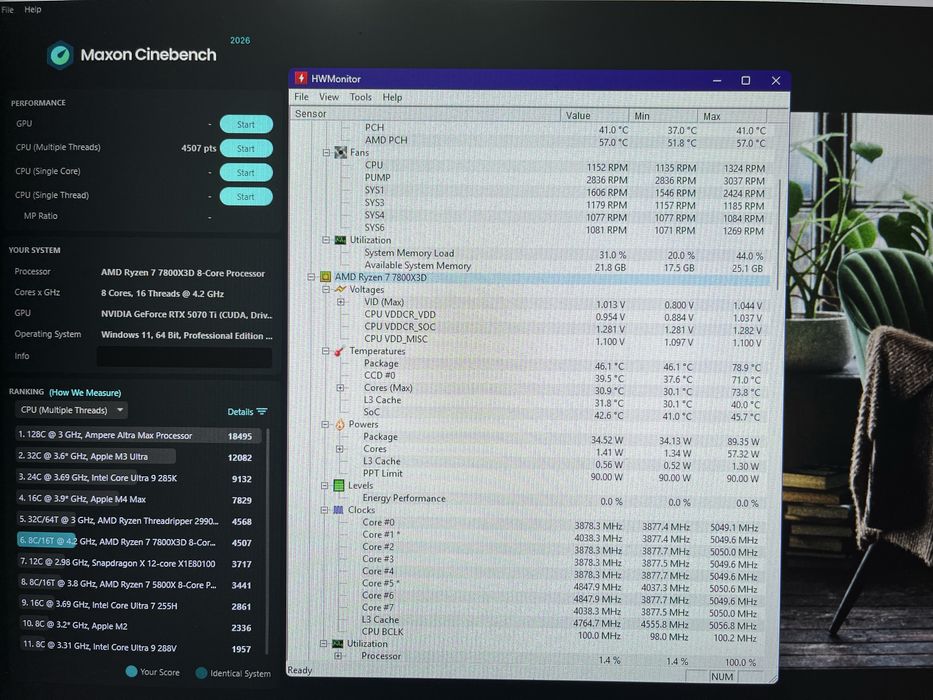Collapse the Temperatures branch
933x700 pixels.
point(325,351)
